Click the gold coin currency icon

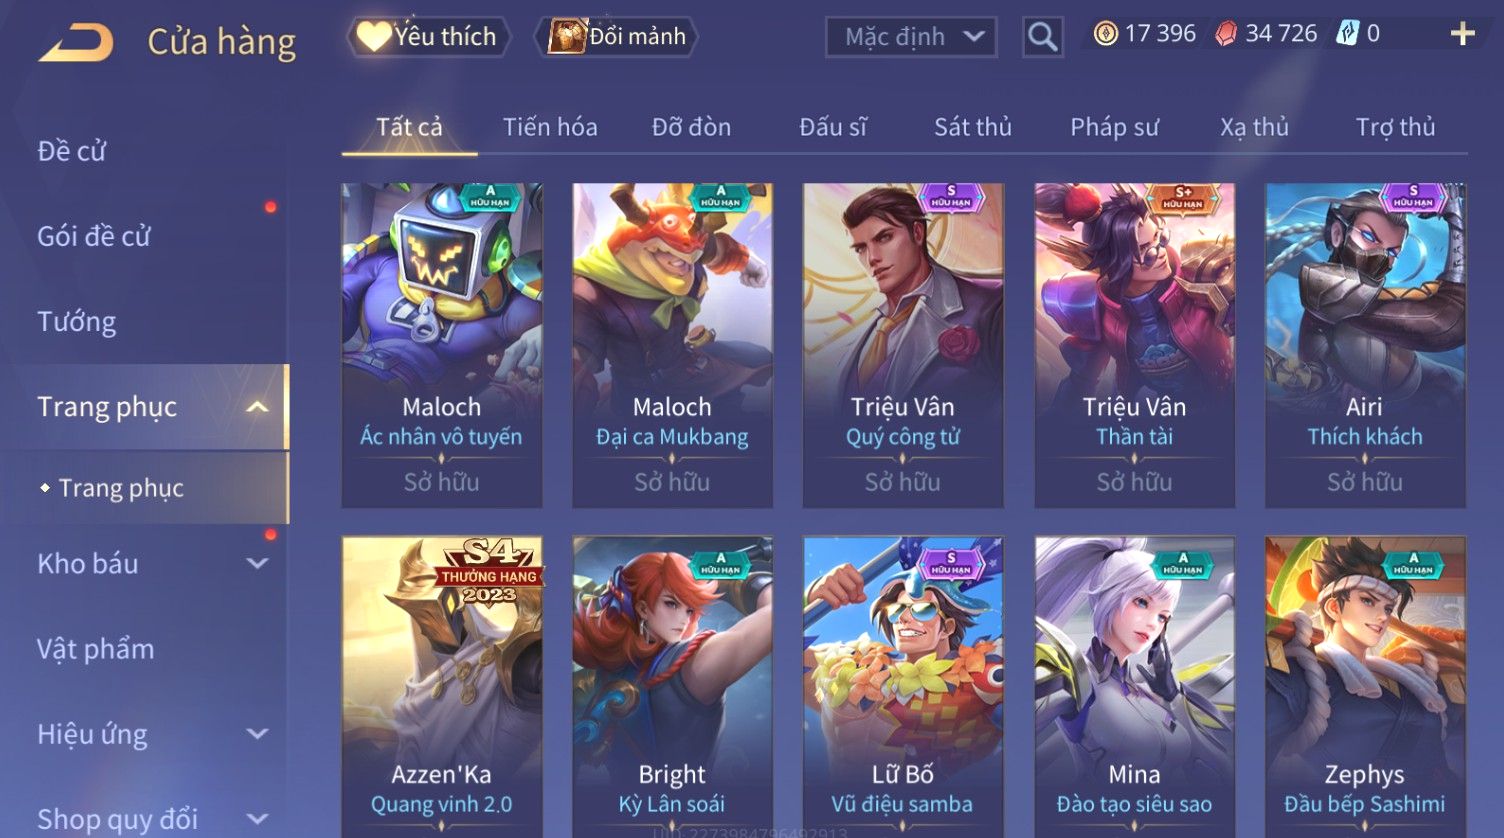1105,34
